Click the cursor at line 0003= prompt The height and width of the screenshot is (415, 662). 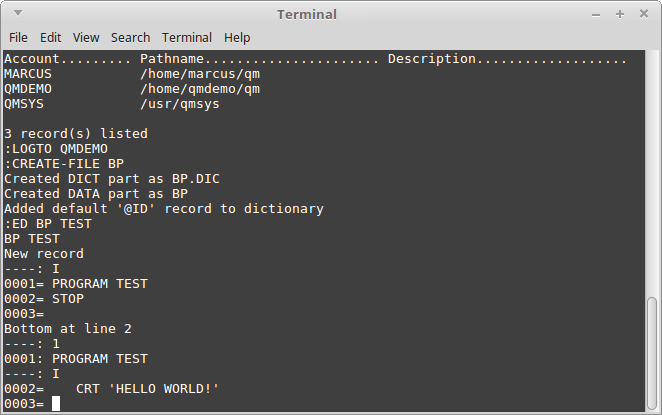[x=56, y=404]
